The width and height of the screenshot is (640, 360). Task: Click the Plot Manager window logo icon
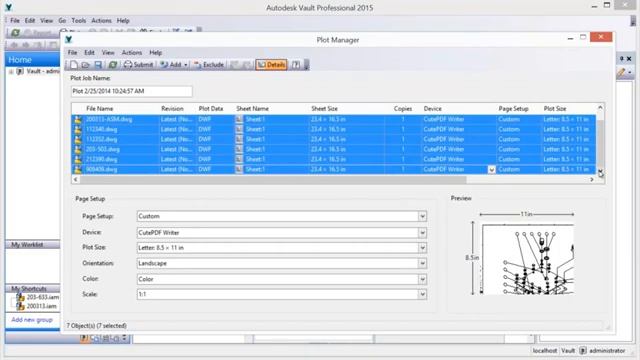coord(69,39)
